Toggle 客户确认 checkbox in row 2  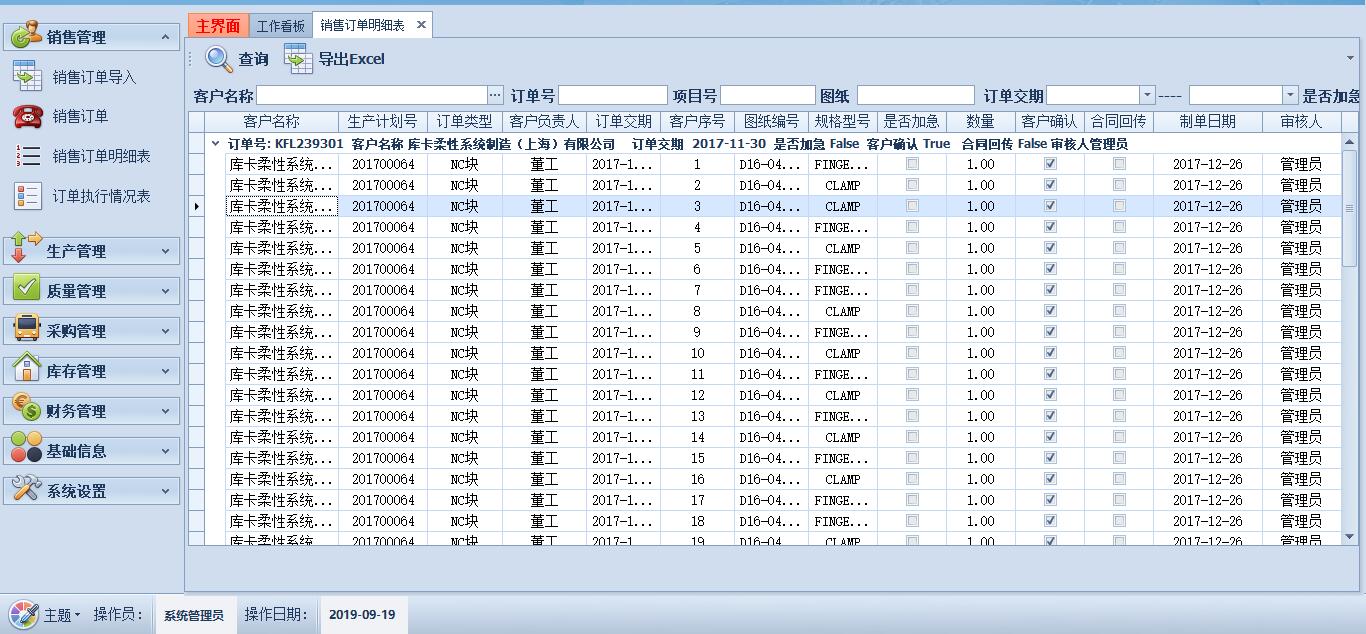click(x=1050, y=184)
